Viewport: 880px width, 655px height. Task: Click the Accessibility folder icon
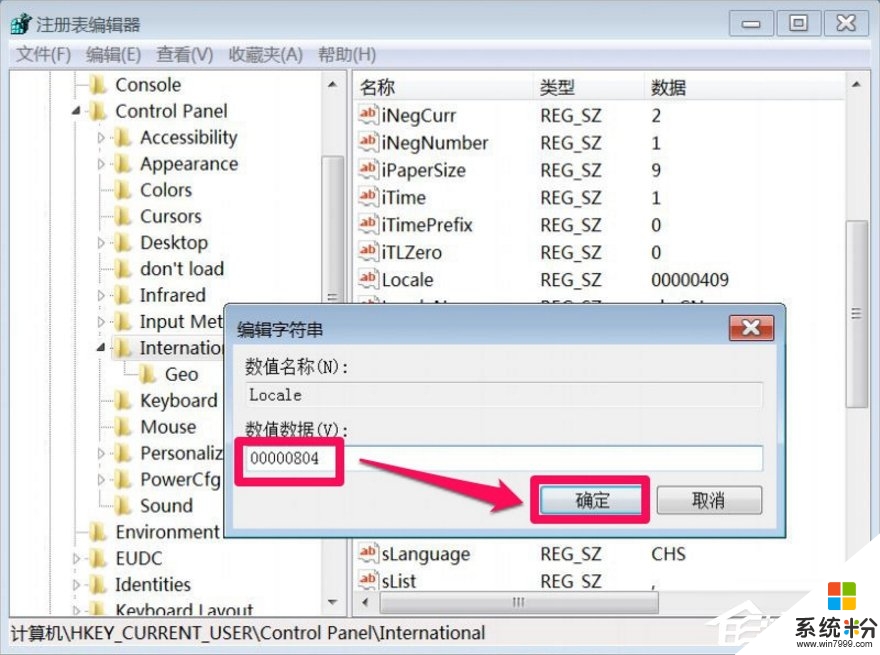coord(123,138)
